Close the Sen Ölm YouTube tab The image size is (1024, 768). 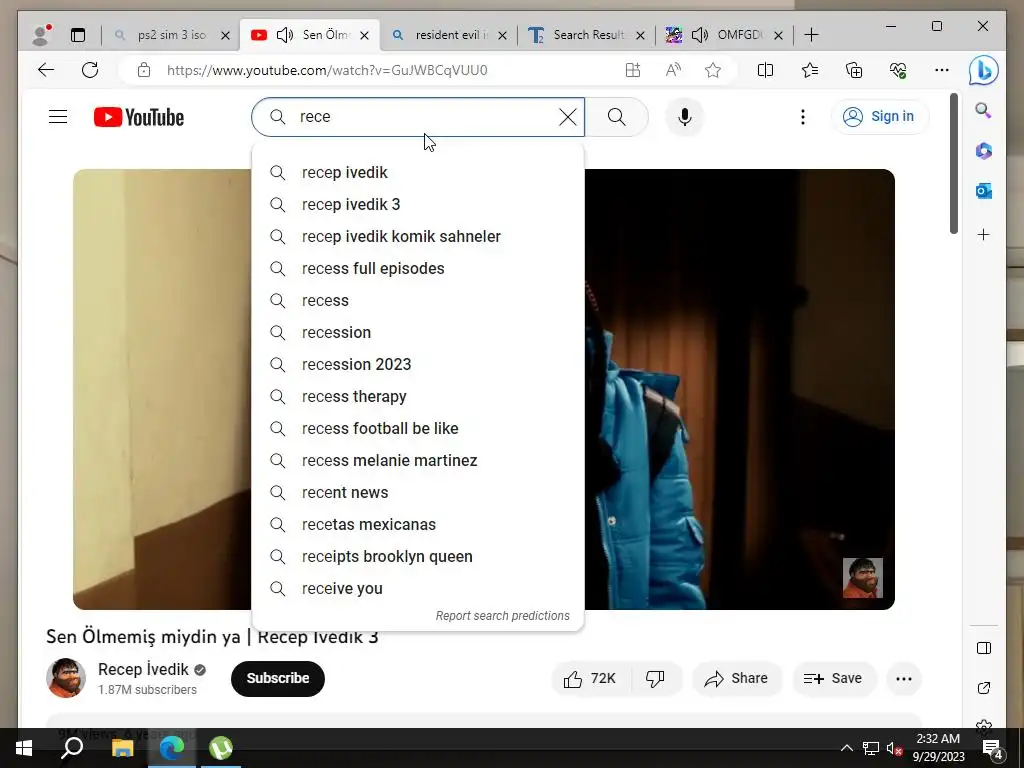click(x=364, y=35)
